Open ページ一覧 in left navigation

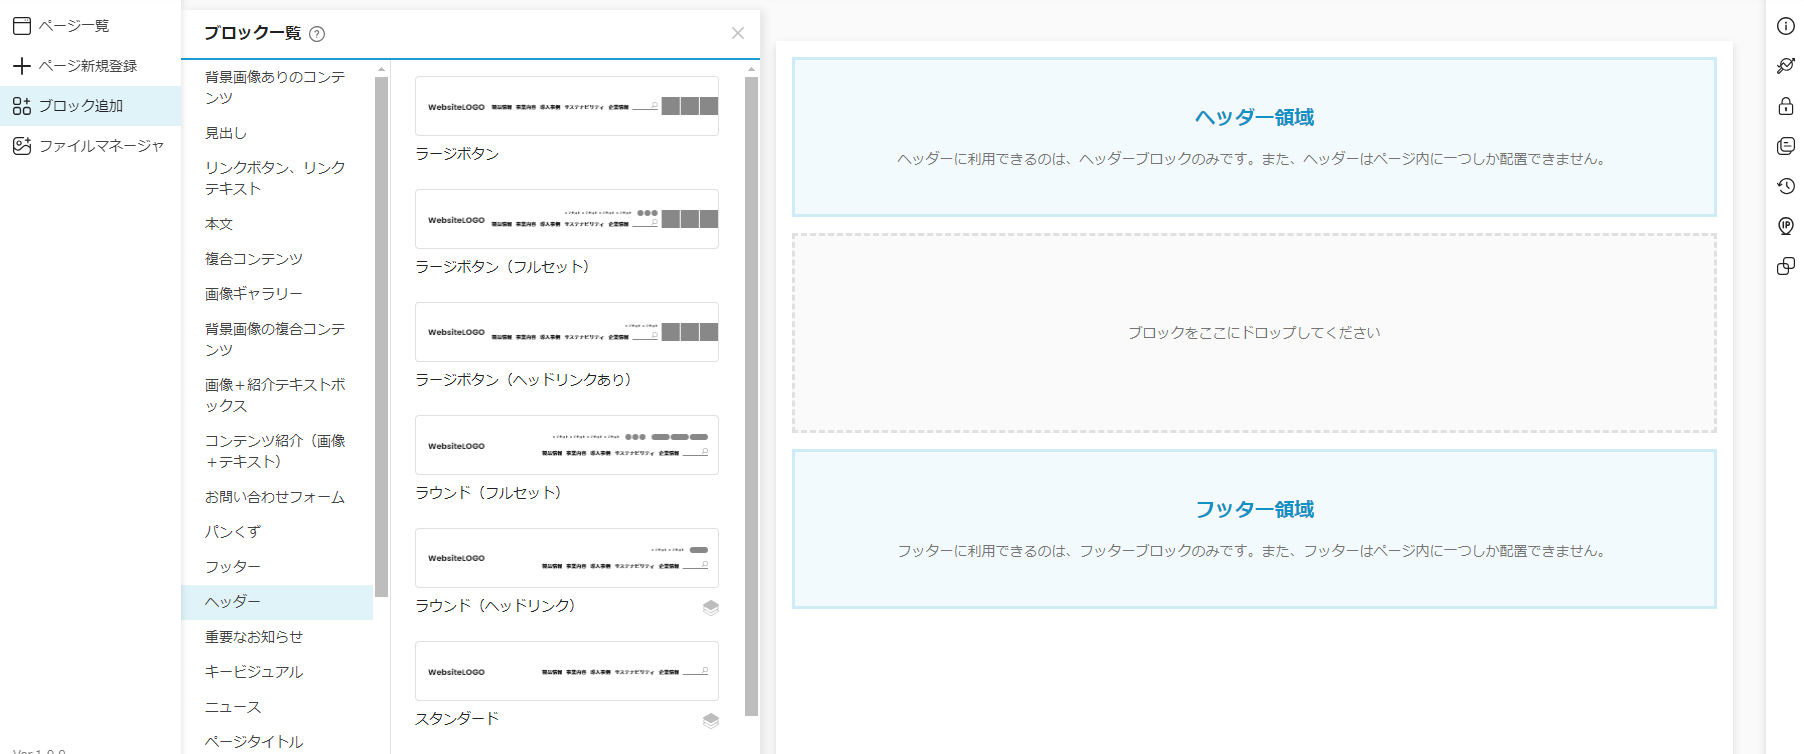[90, 26]
